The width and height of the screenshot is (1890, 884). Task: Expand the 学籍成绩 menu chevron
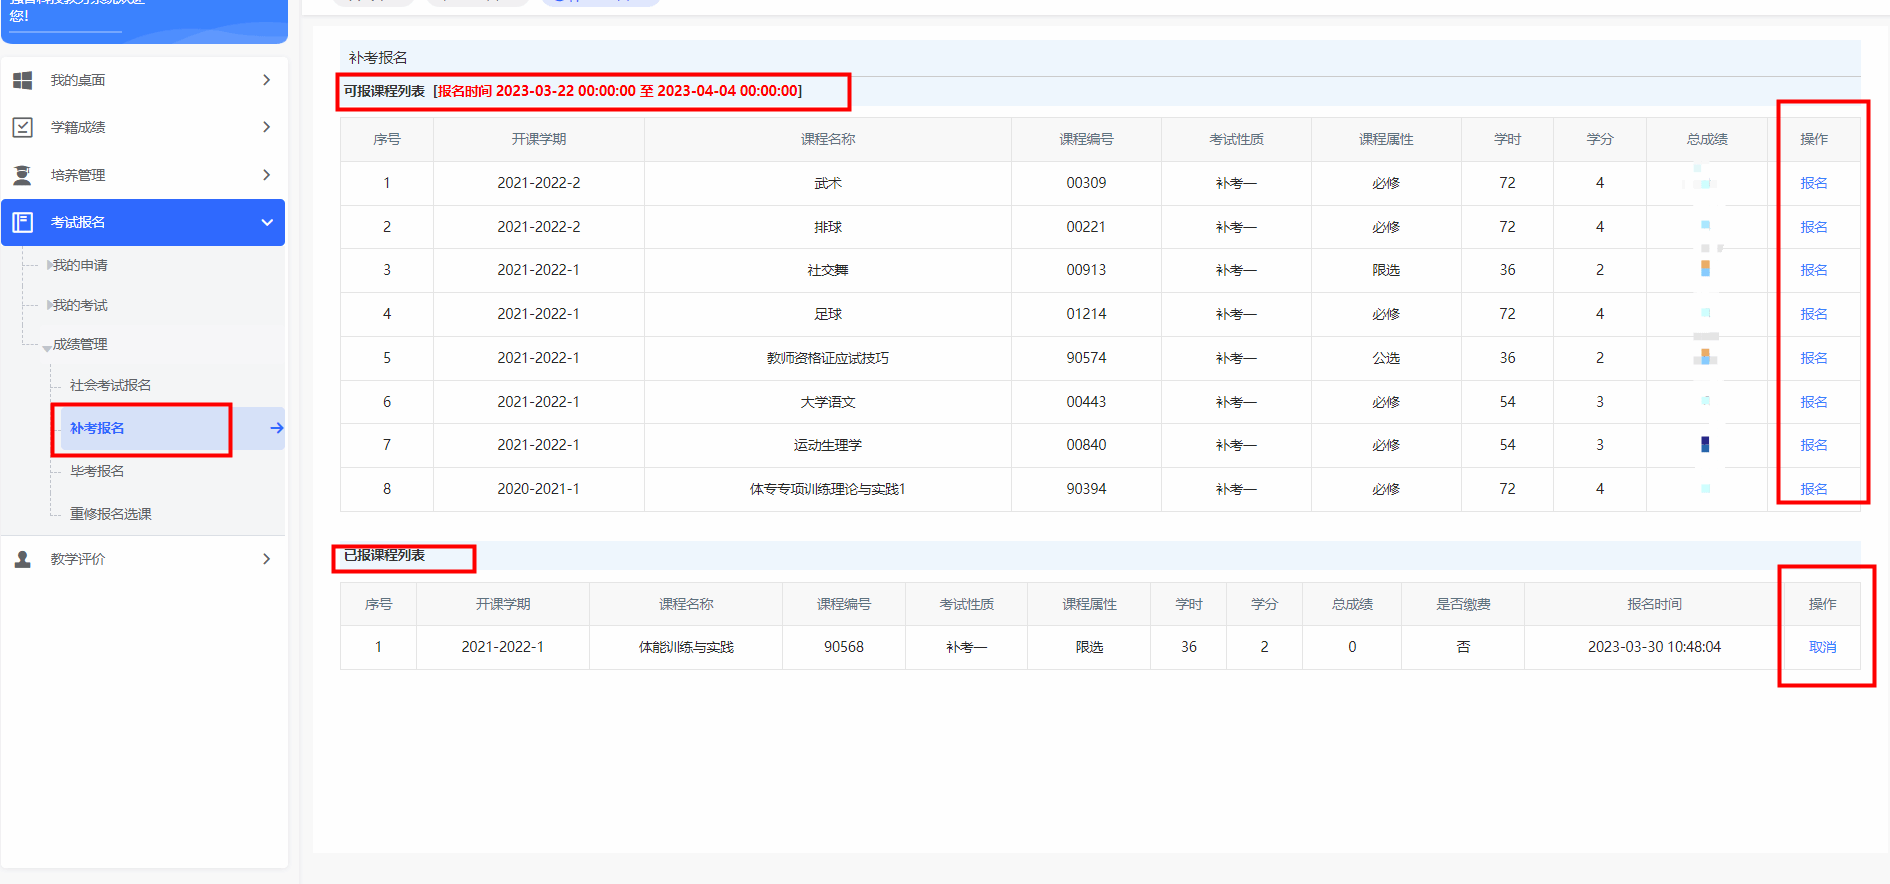[266, 127]
